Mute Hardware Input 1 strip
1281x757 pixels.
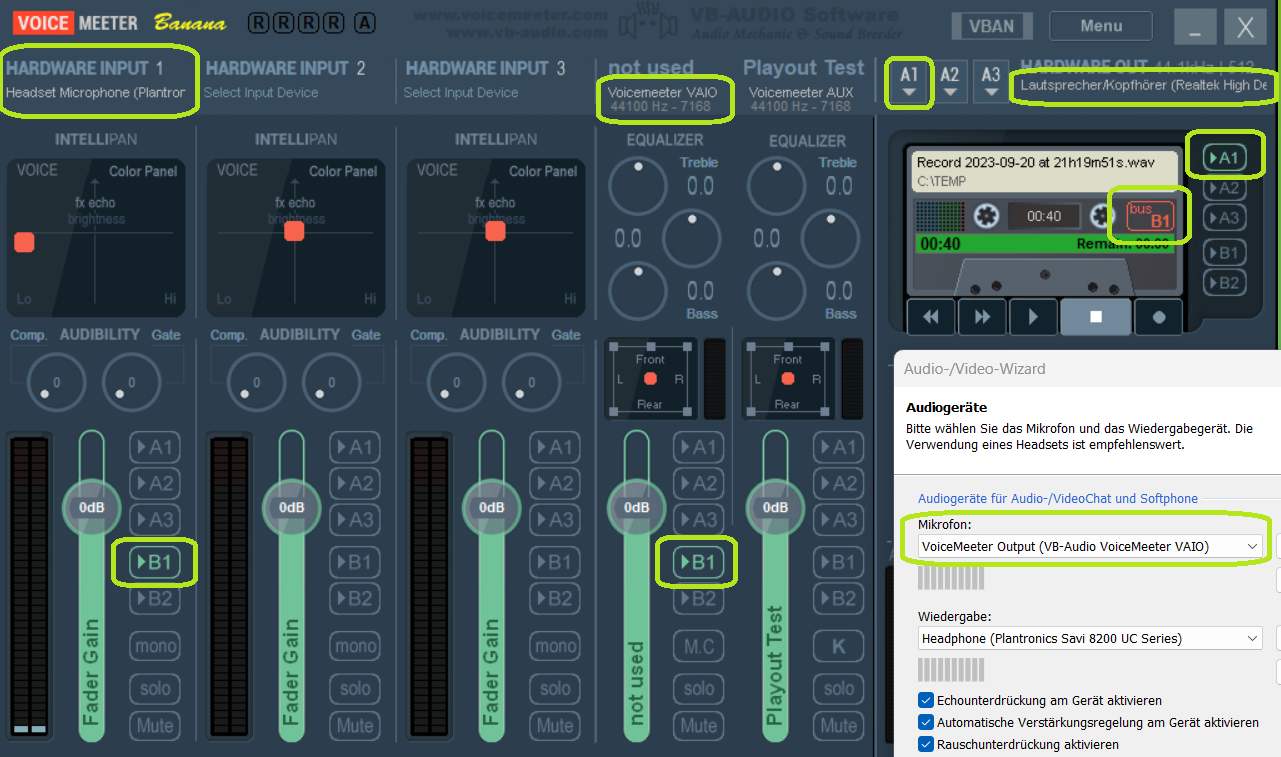point(154,725)
